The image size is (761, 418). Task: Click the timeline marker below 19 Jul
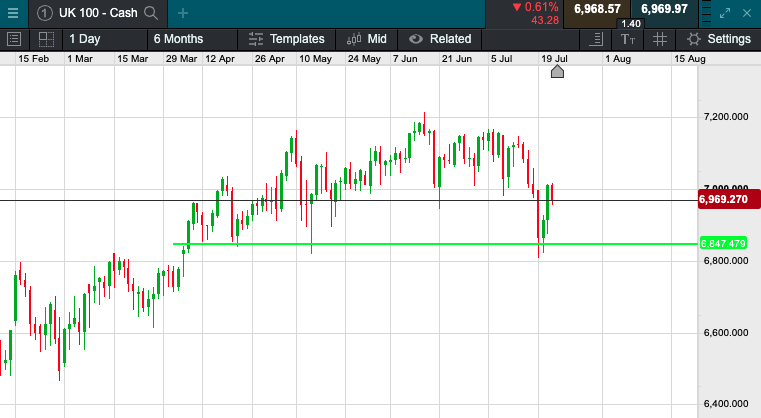click(x=557, y=72)
